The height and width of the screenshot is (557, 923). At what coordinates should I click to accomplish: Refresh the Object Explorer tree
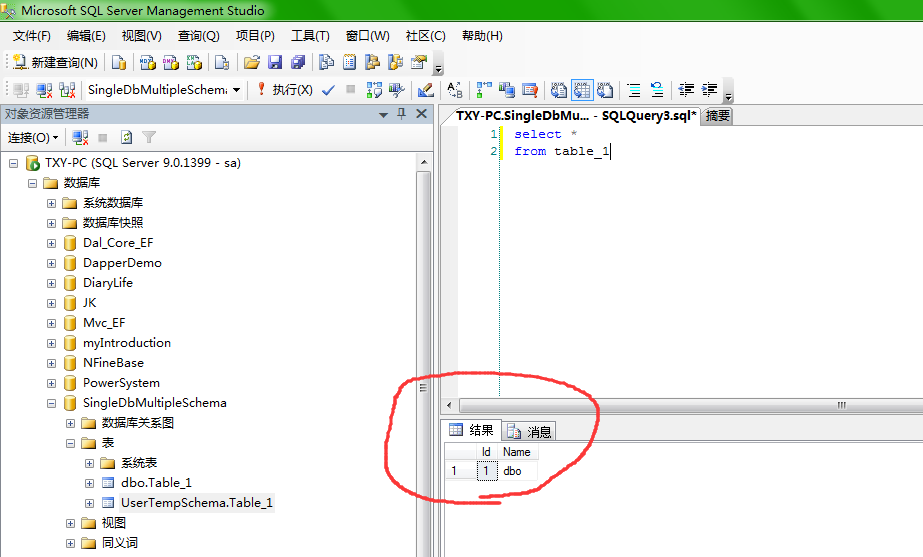point(127,138)
